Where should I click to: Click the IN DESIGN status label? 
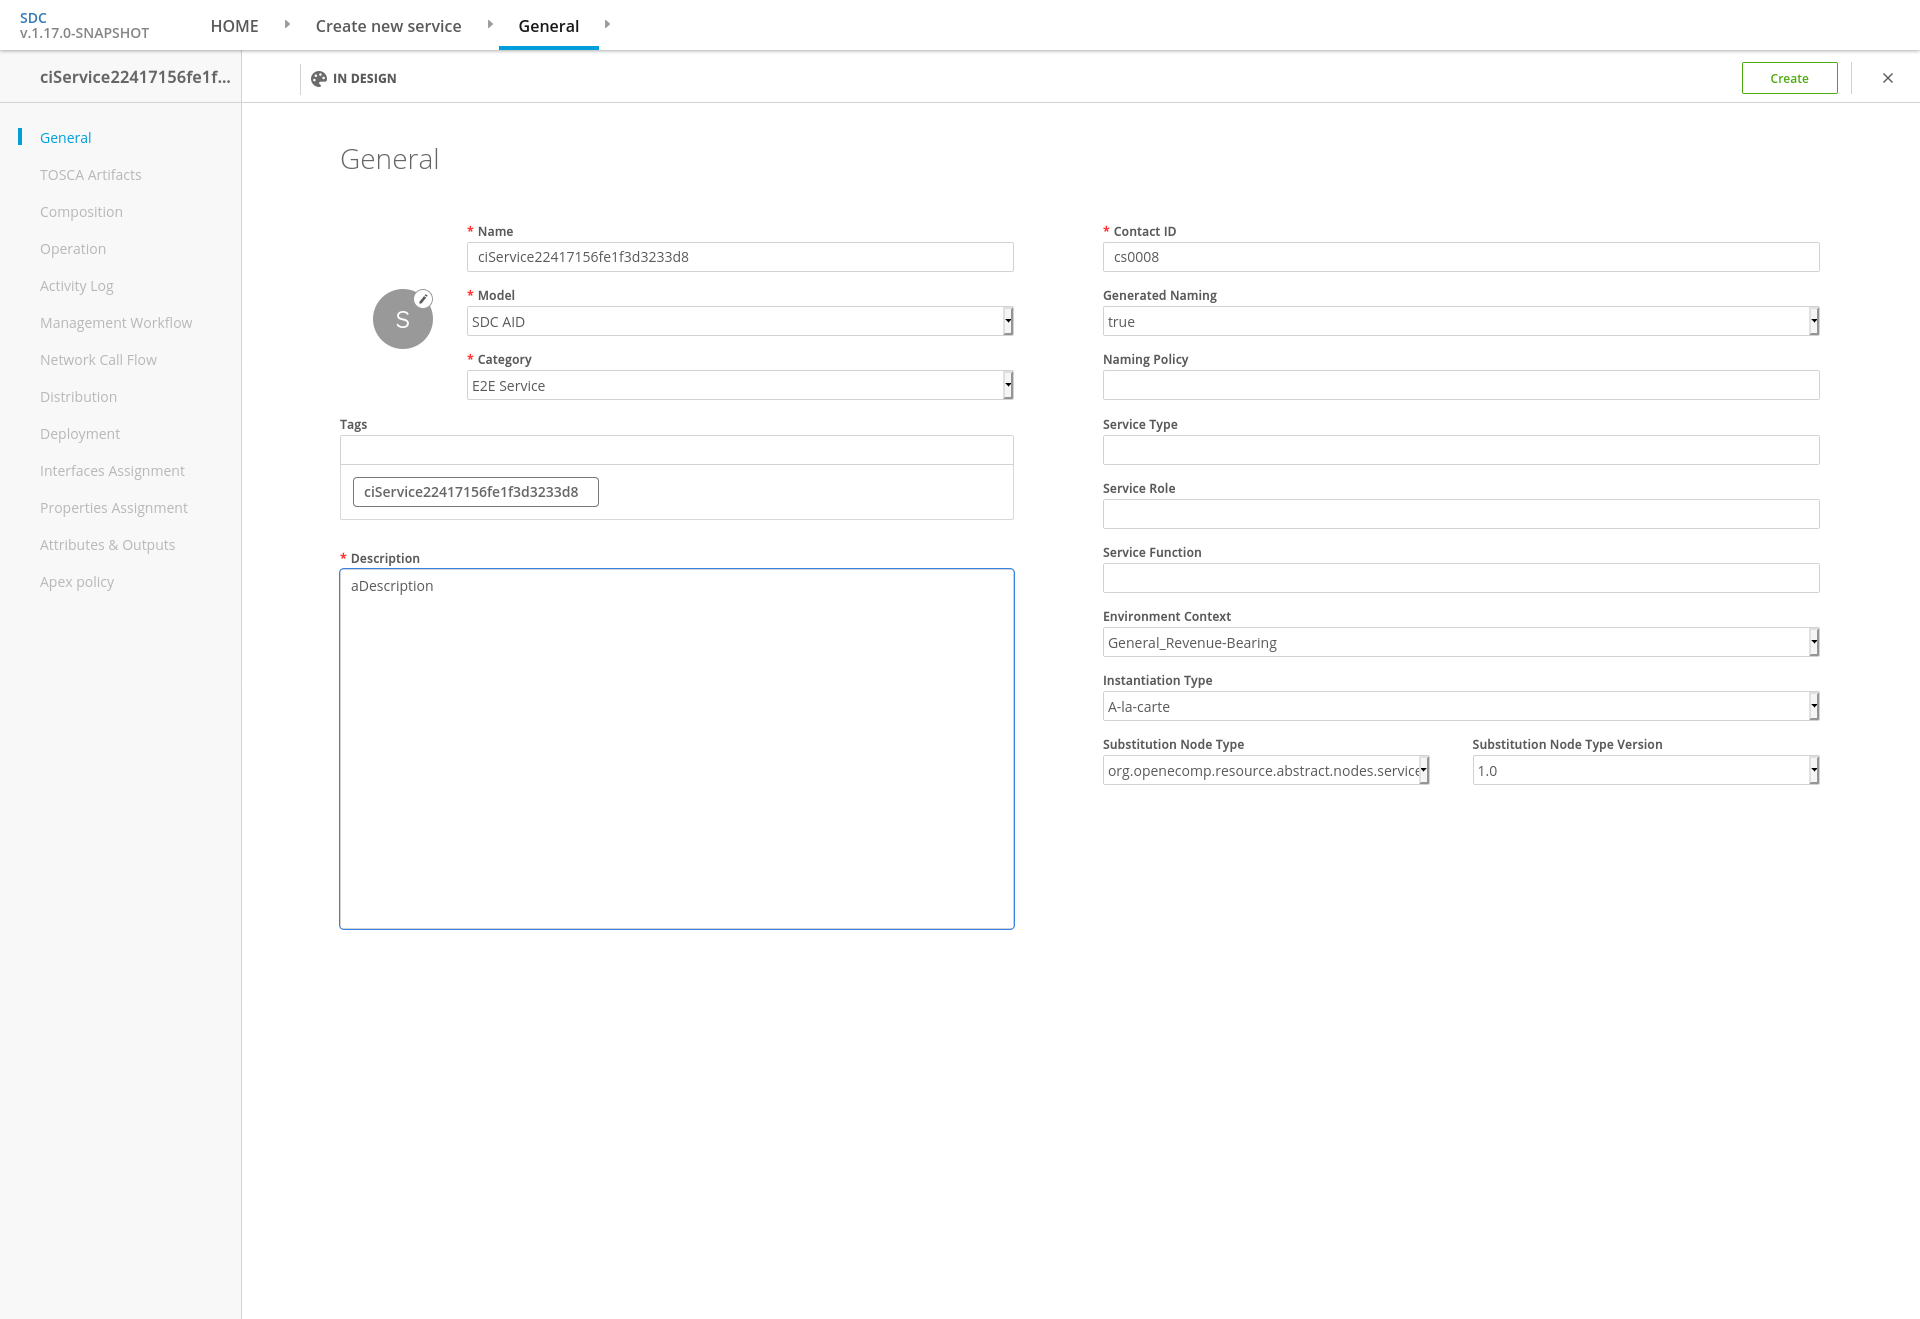(364, 78)
